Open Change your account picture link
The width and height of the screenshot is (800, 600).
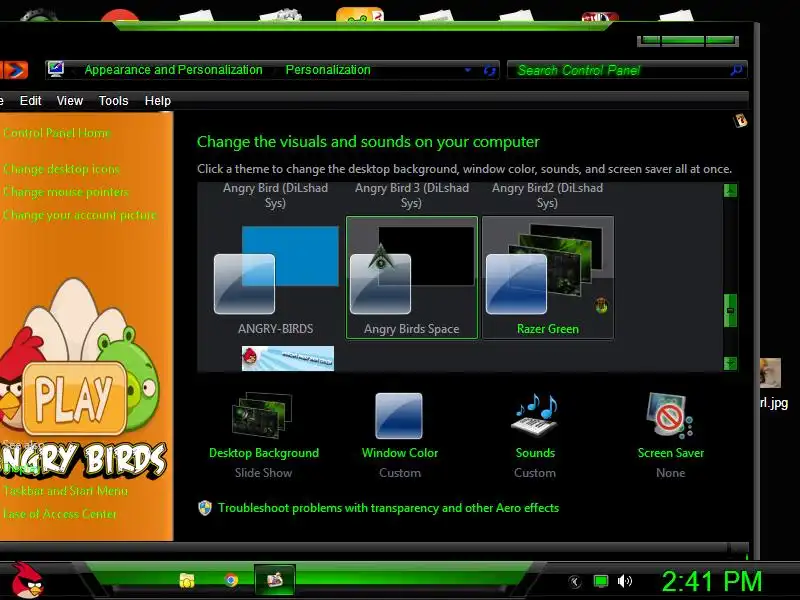80,215
